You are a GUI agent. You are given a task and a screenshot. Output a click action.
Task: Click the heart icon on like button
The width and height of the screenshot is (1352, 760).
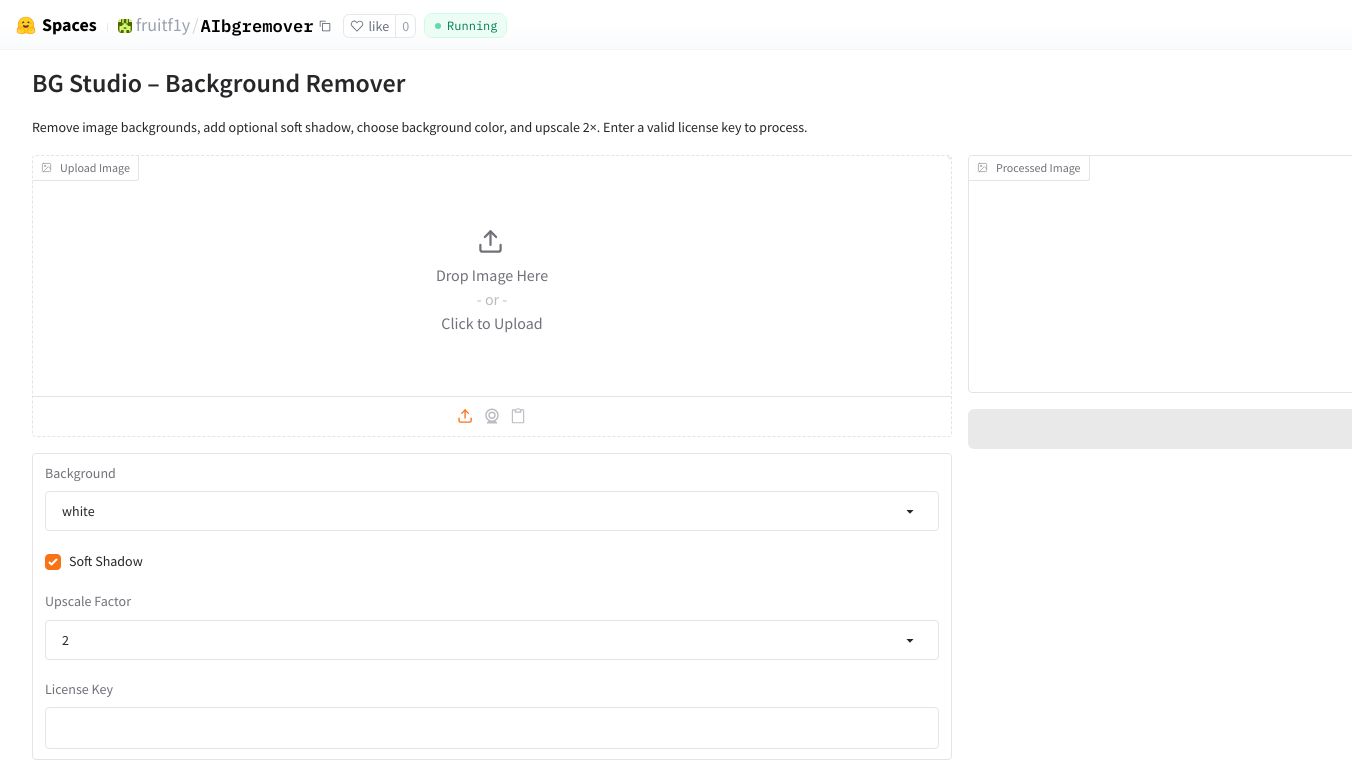[x=357, y=26]
